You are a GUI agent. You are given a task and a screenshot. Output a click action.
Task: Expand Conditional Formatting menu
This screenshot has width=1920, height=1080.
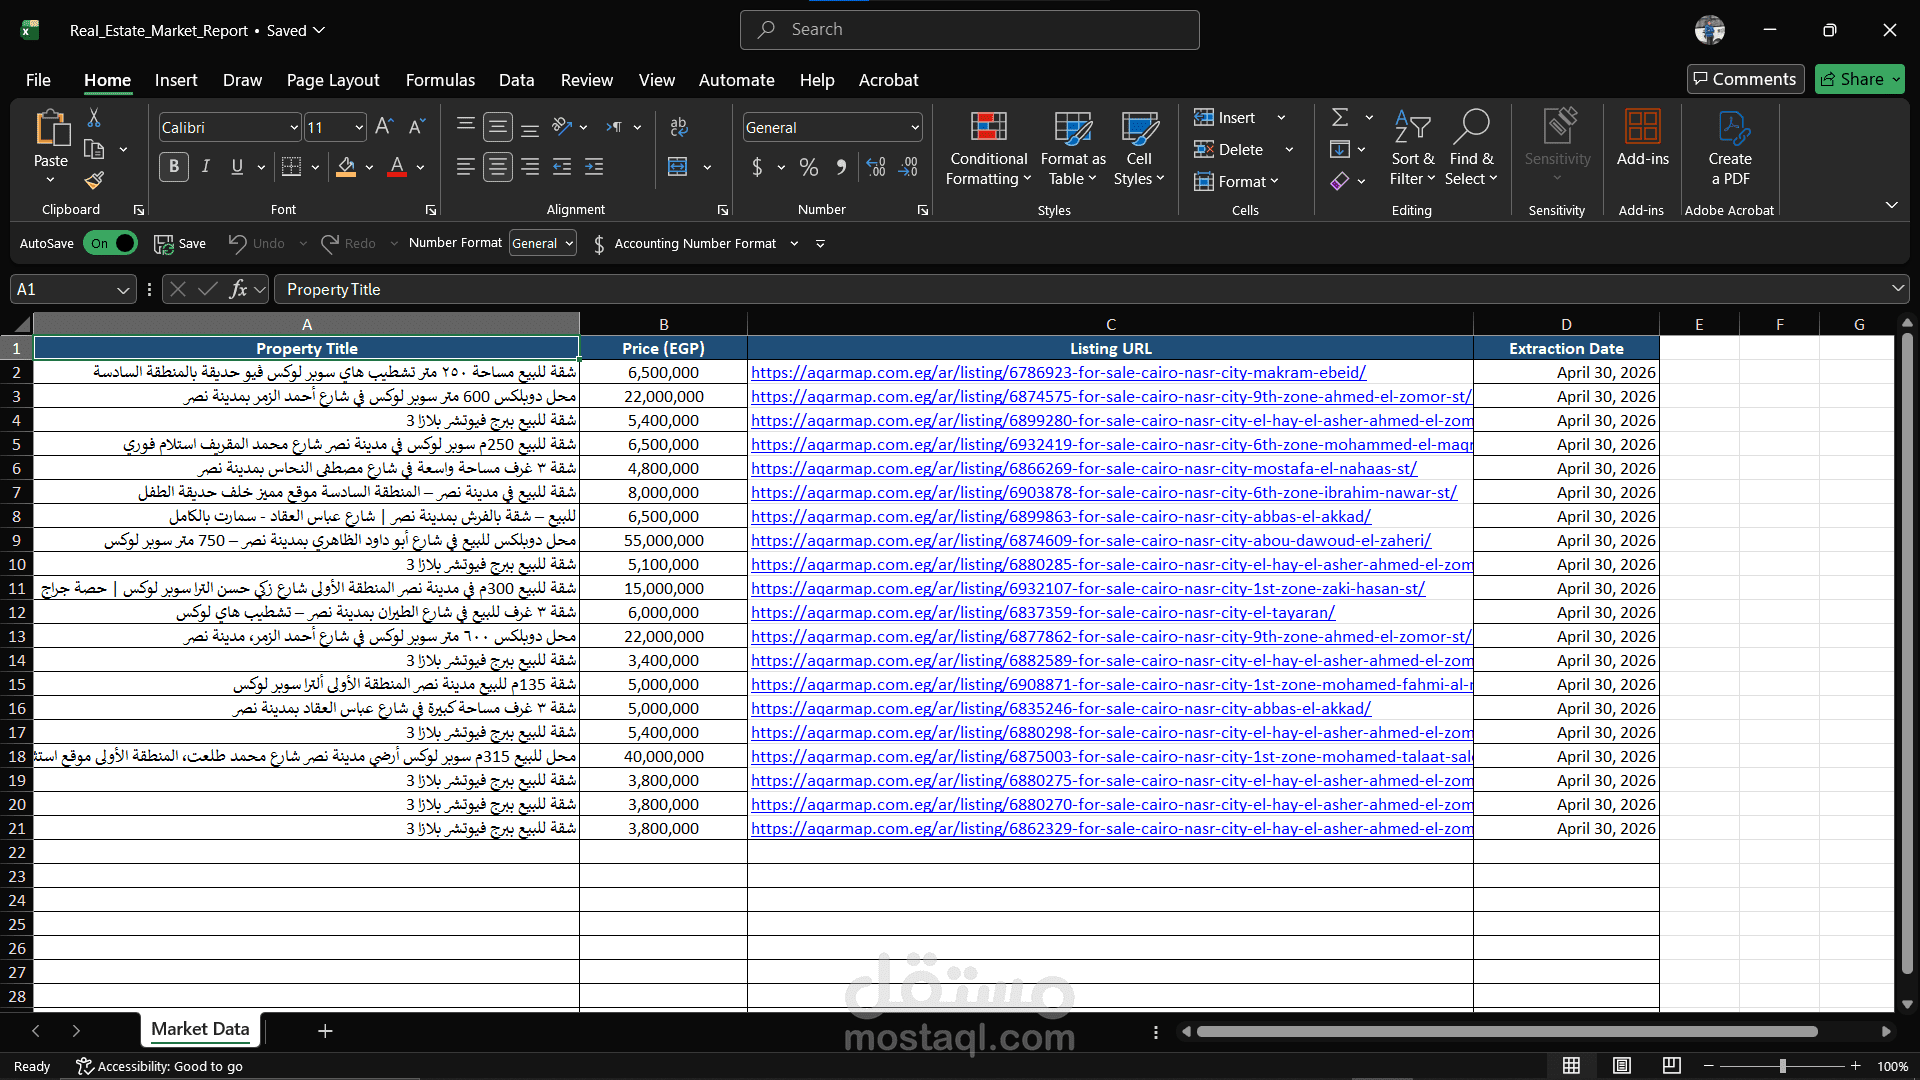point(988,147)
